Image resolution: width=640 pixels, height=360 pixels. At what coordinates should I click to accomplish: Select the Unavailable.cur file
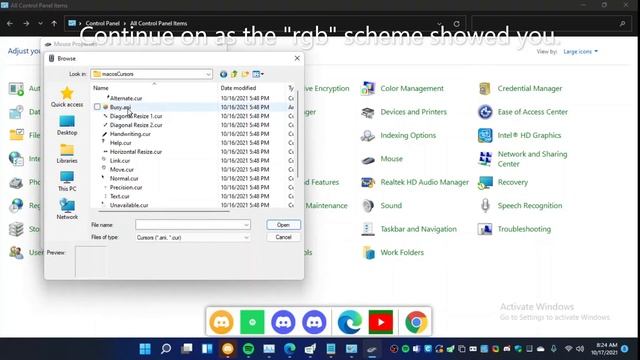tap(129, 205)
